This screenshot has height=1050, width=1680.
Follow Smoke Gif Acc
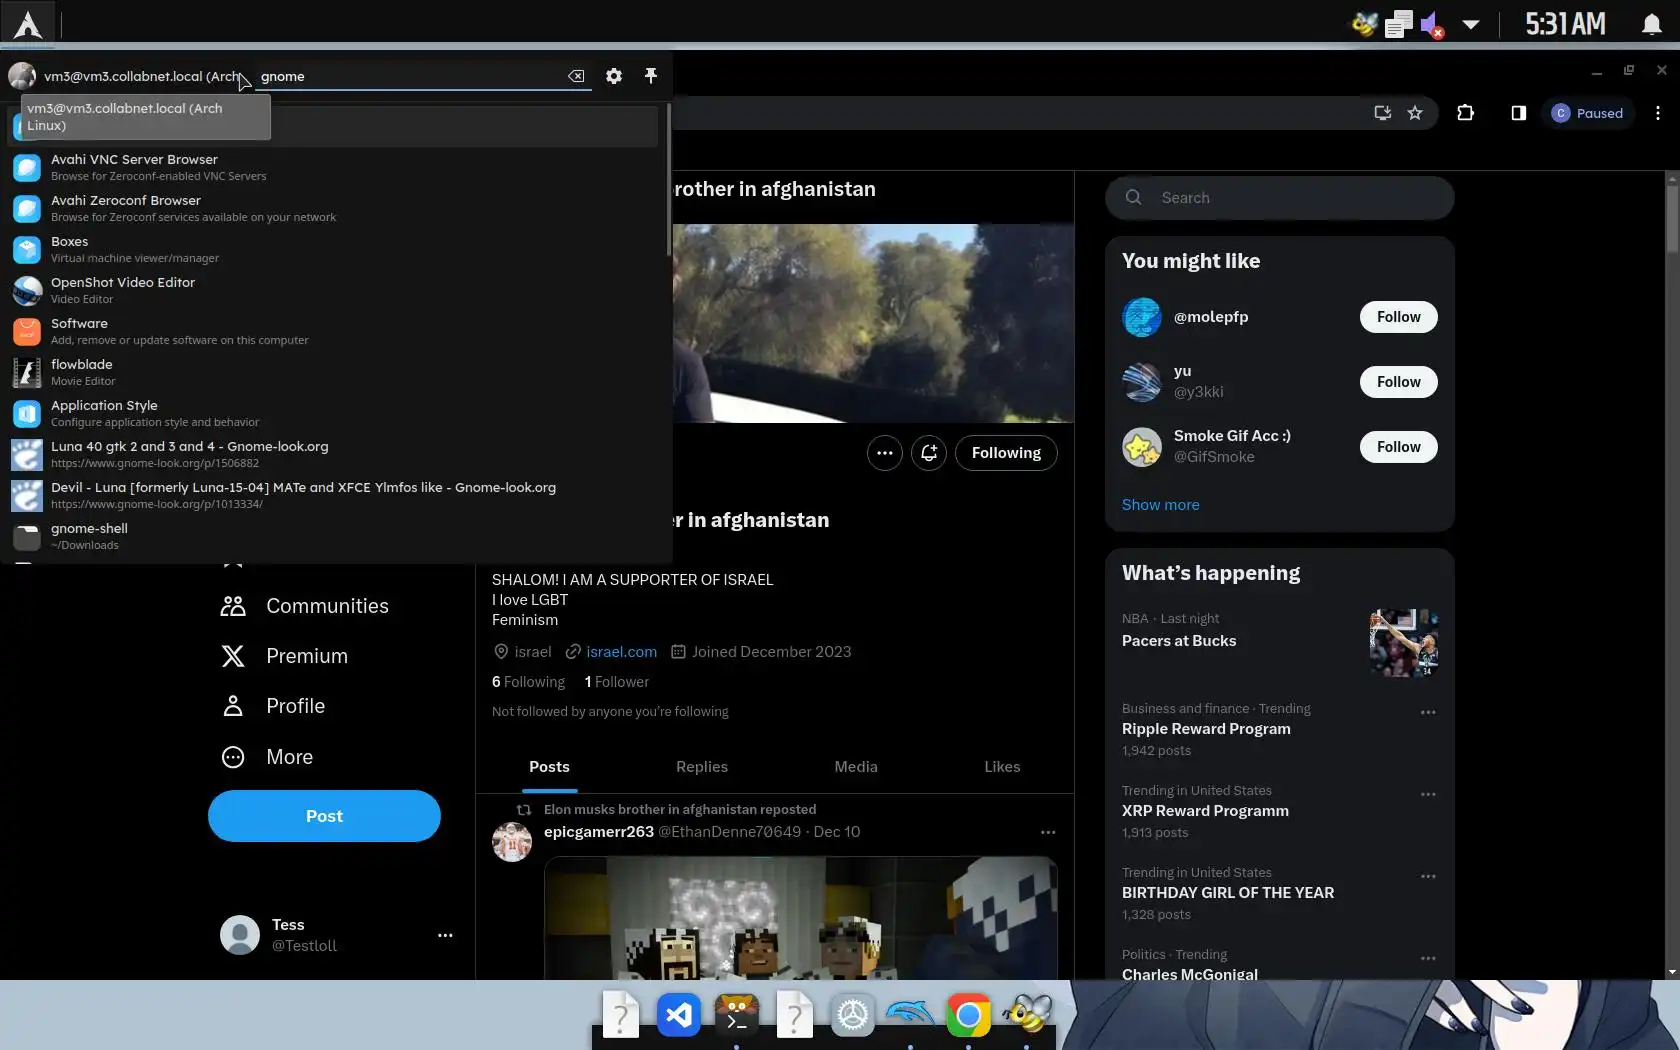[x=1398, y=447]
